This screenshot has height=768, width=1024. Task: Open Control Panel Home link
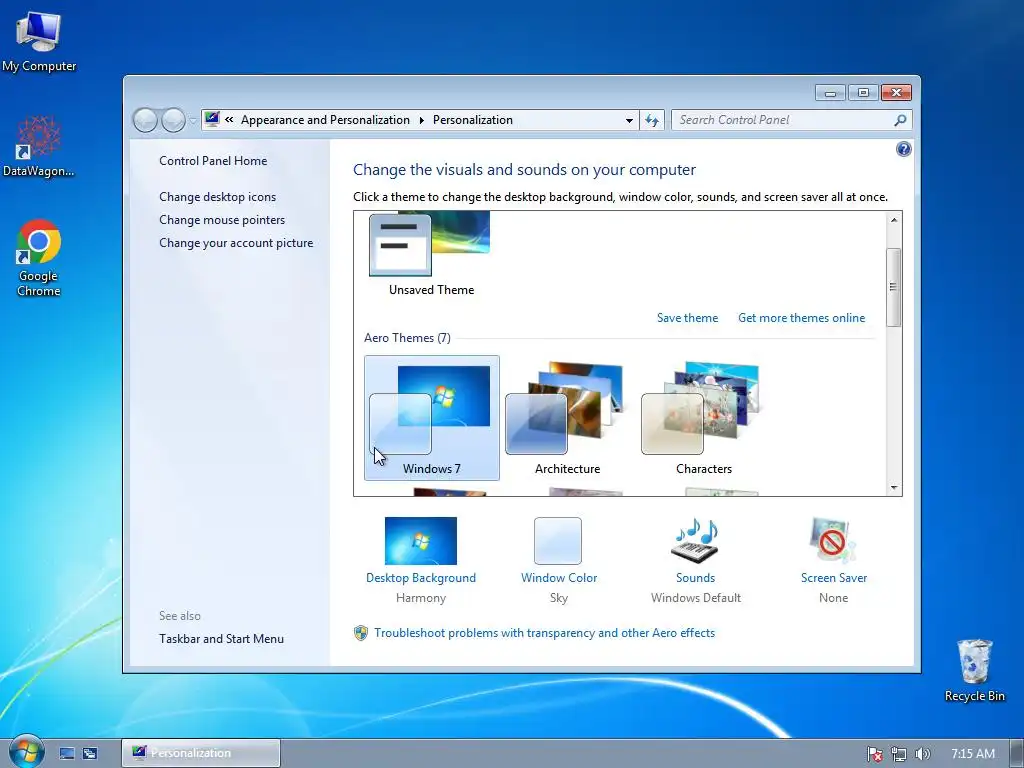(x=213, y=161)
